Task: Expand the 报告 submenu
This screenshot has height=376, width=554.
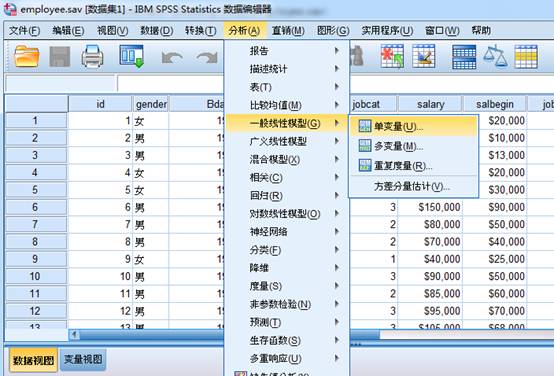Action: click(x=286, y=51)
